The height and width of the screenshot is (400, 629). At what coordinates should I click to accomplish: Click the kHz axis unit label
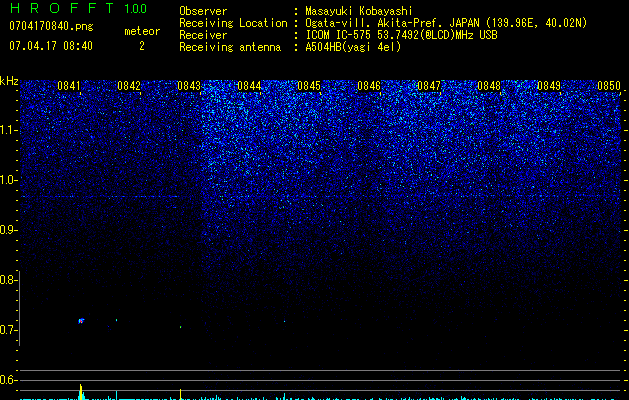tap(9, 81)
